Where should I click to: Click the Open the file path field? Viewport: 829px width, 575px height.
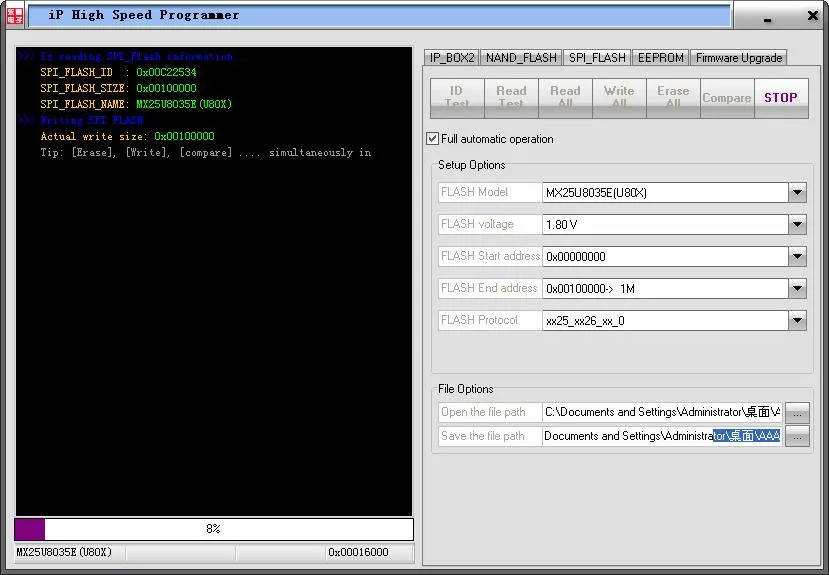(662, 412)
